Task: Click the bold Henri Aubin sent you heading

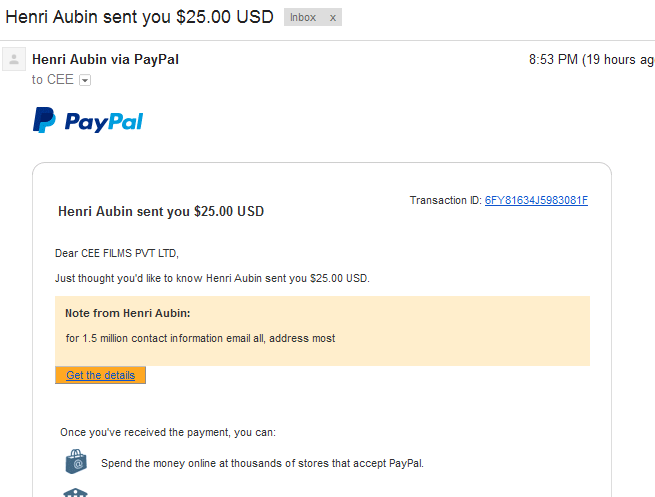Action: point(161,211)
